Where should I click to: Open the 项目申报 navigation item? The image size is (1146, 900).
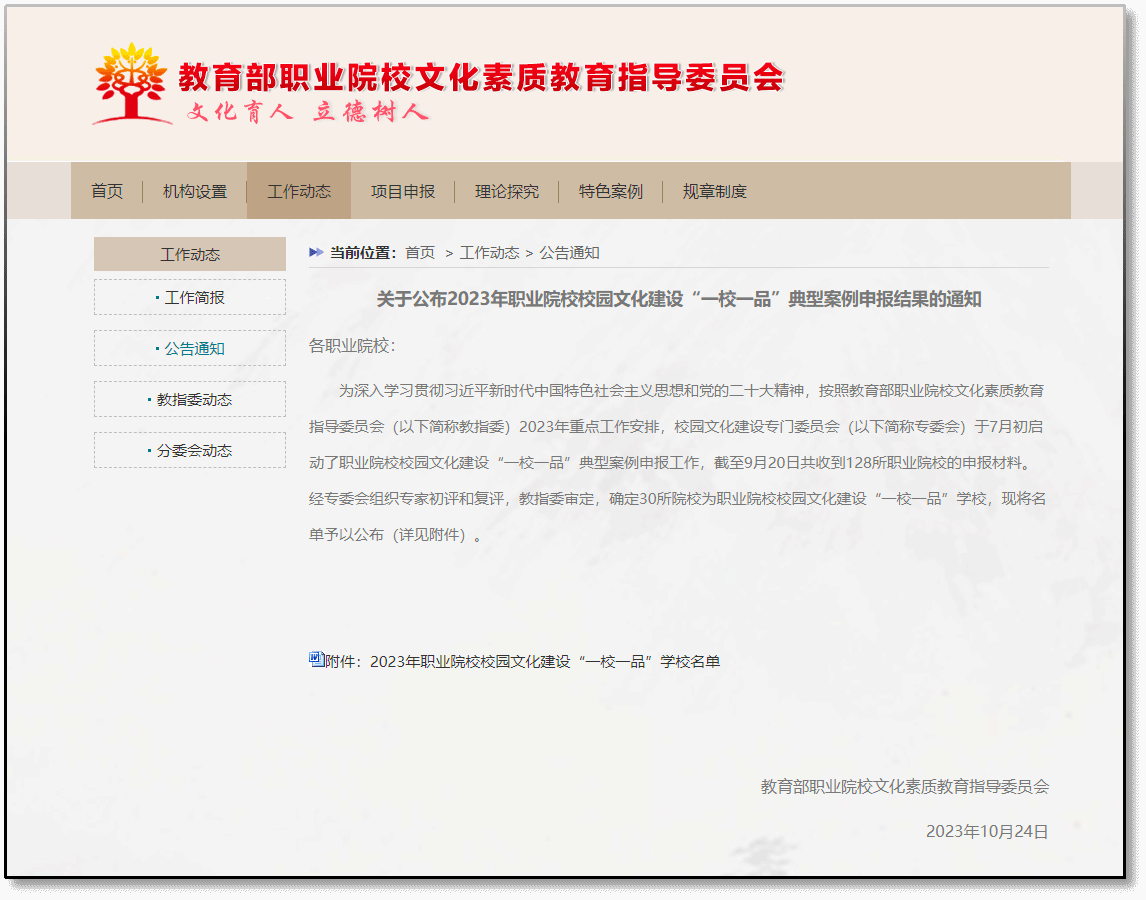click(x=403, y=191)
